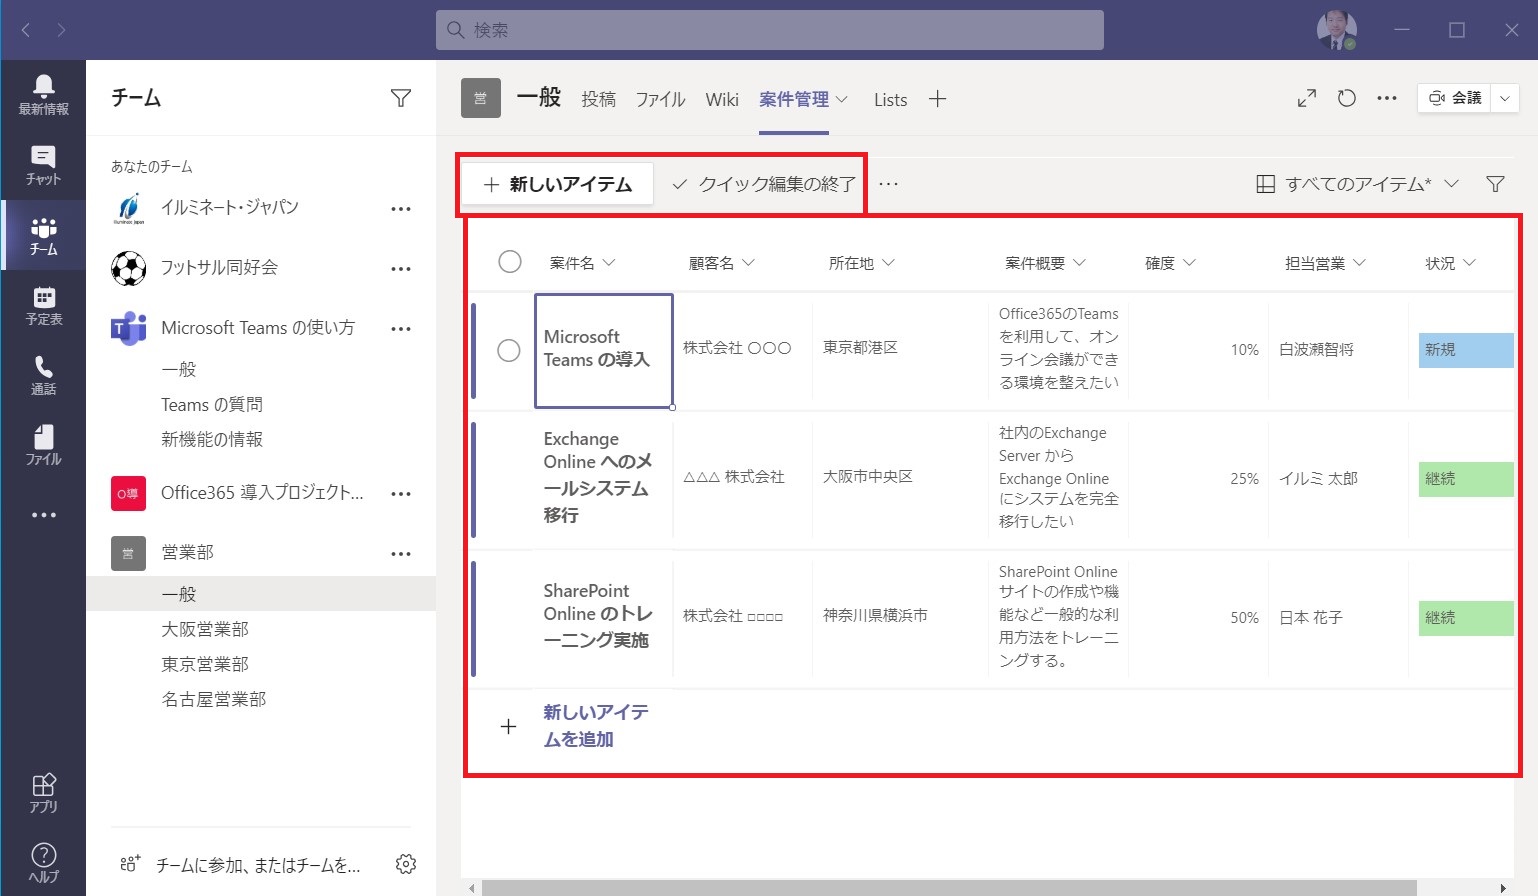Switch to the Lists tab
Image resolution: width=1538 pixels, height=896 pixels.
(890, 99)
